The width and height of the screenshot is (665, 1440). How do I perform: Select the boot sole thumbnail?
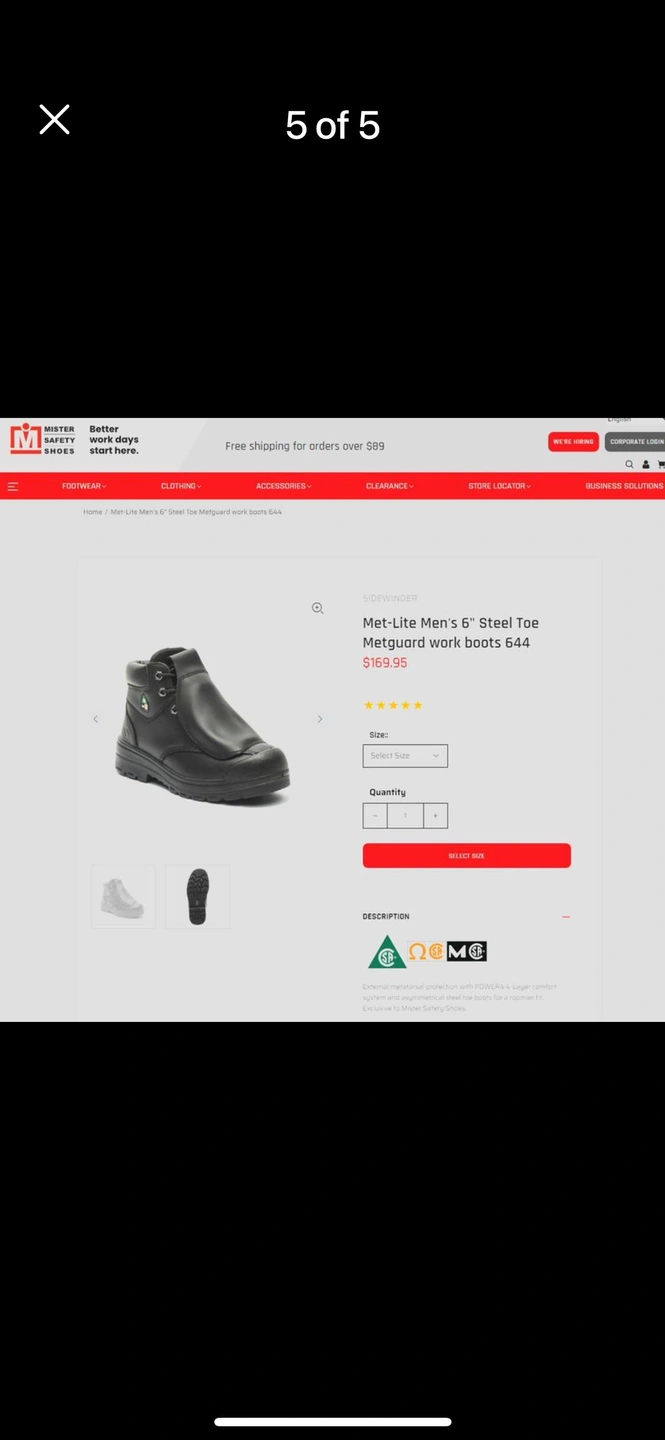[197, 897]
